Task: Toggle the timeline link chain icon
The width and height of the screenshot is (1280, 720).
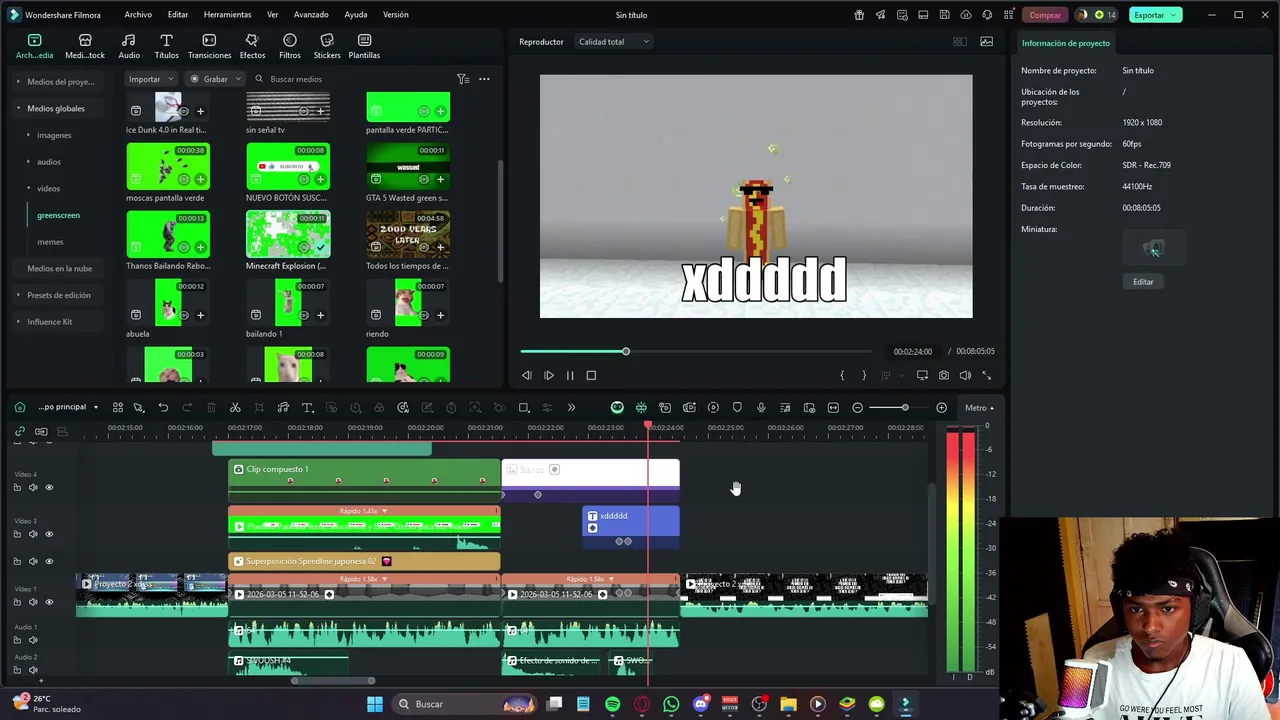Action: pos(19,431)
